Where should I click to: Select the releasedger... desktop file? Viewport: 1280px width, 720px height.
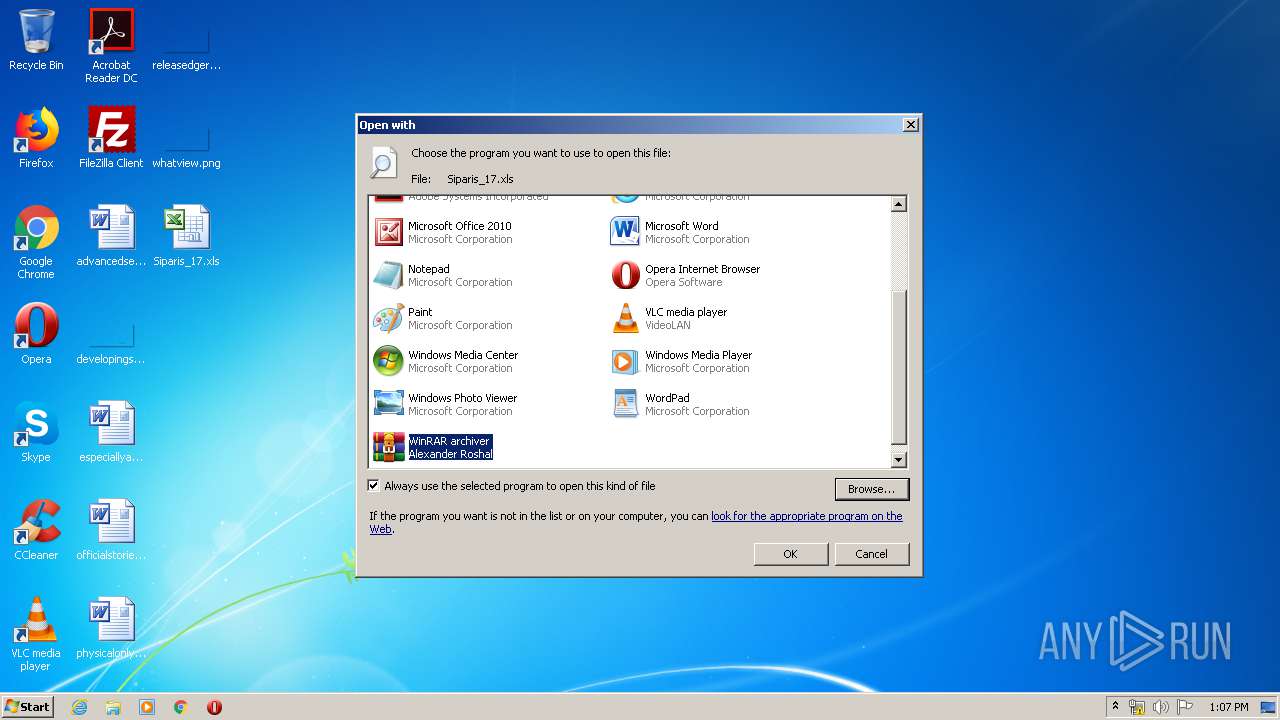186,40
